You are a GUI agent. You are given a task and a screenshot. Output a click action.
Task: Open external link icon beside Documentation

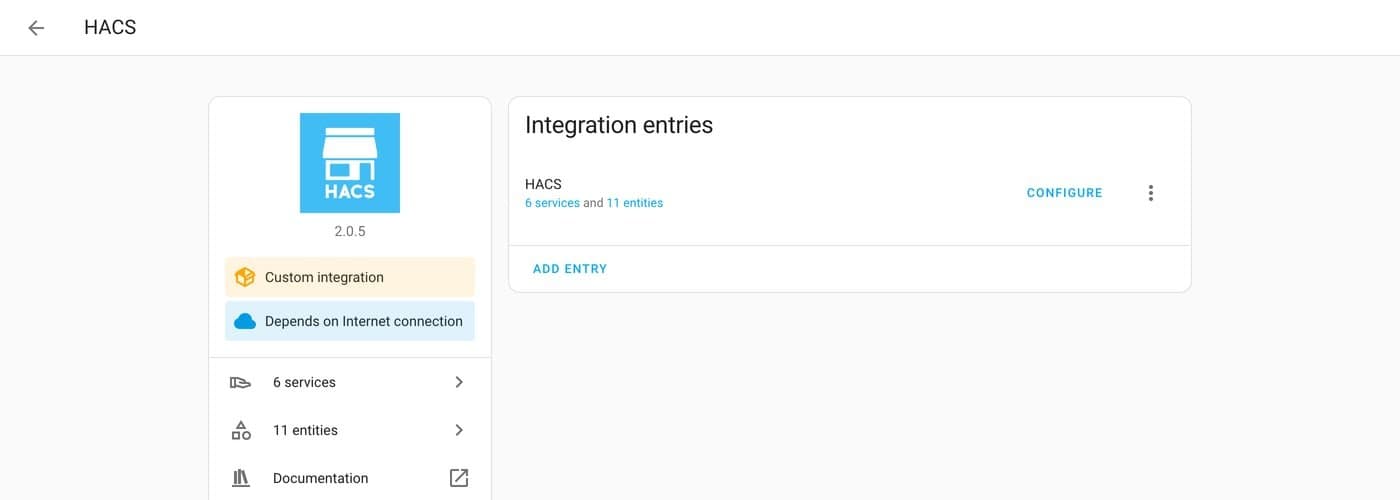pos(459,478)
